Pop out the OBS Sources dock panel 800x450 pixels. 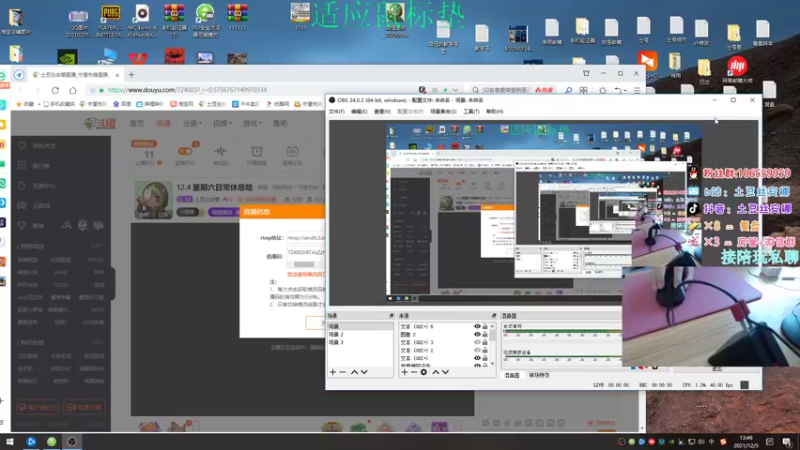[493, 316]
